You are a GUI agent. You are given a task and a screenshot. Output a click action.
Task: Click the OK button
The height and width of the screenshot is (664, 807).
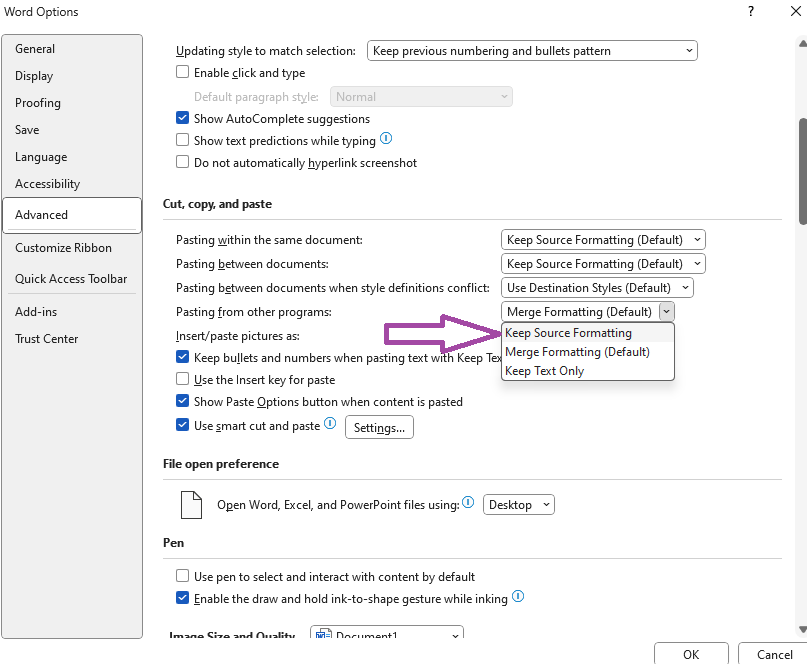pos(691,654)
